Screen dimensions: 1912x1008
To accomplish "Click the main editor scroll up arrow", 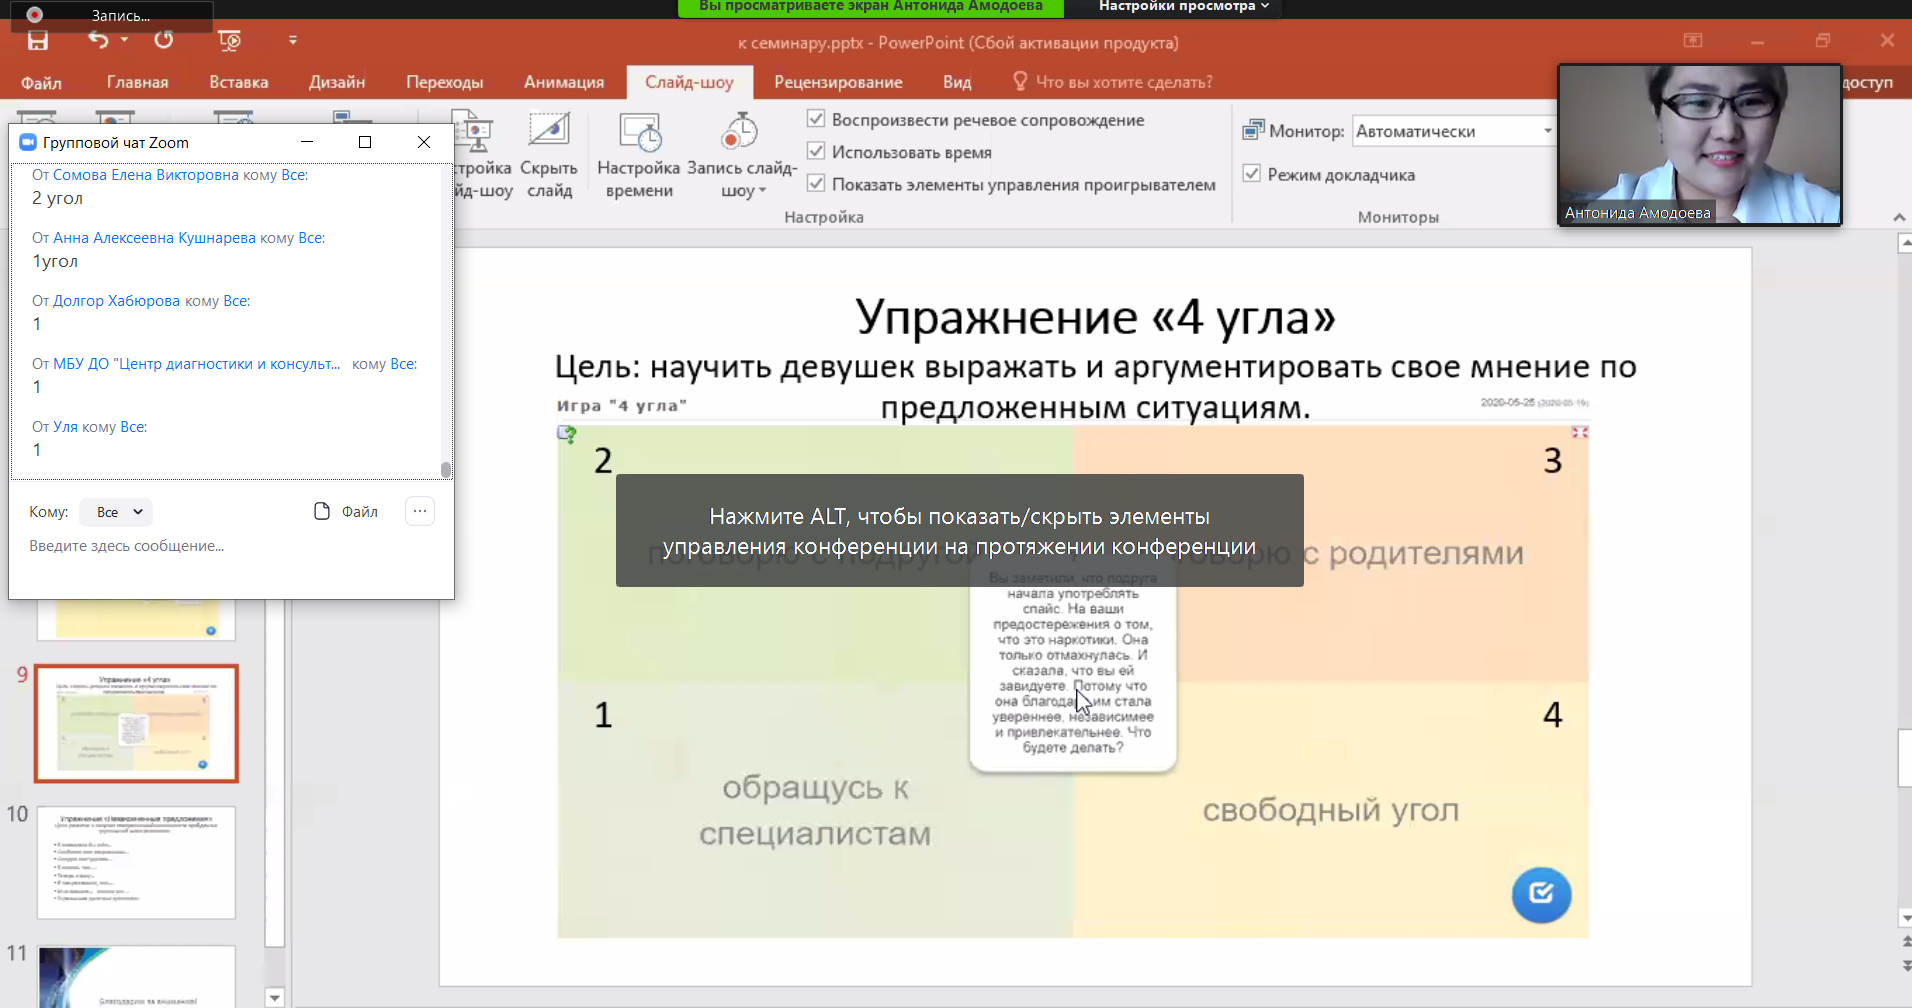I will pos(1904,242).
